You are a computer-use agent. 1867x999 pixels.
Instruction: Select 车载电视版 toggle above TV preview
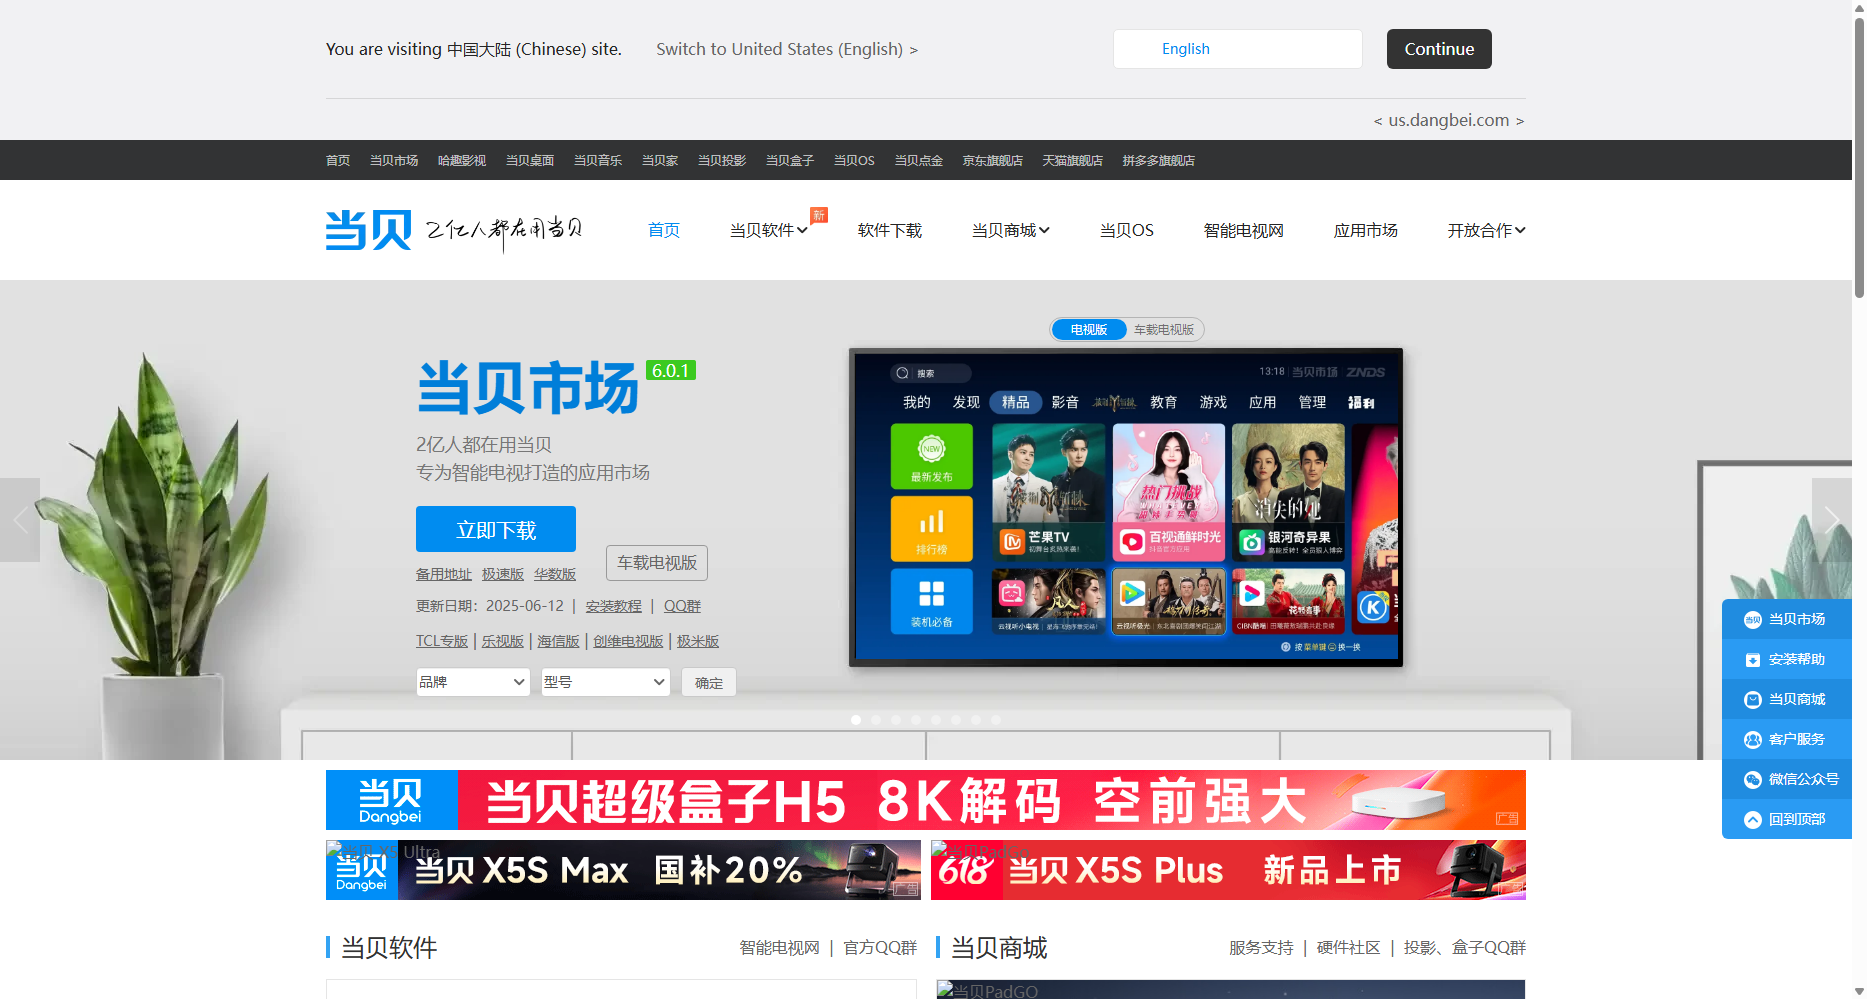[x=1164, y=330]
